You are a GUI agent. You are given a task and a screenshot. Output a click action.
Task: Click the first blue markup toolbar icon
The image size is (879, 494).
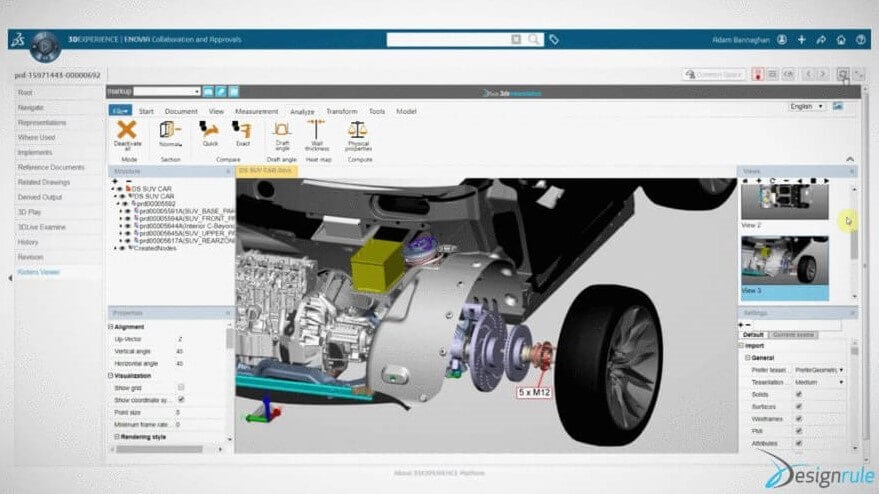[x=208, y=91]
